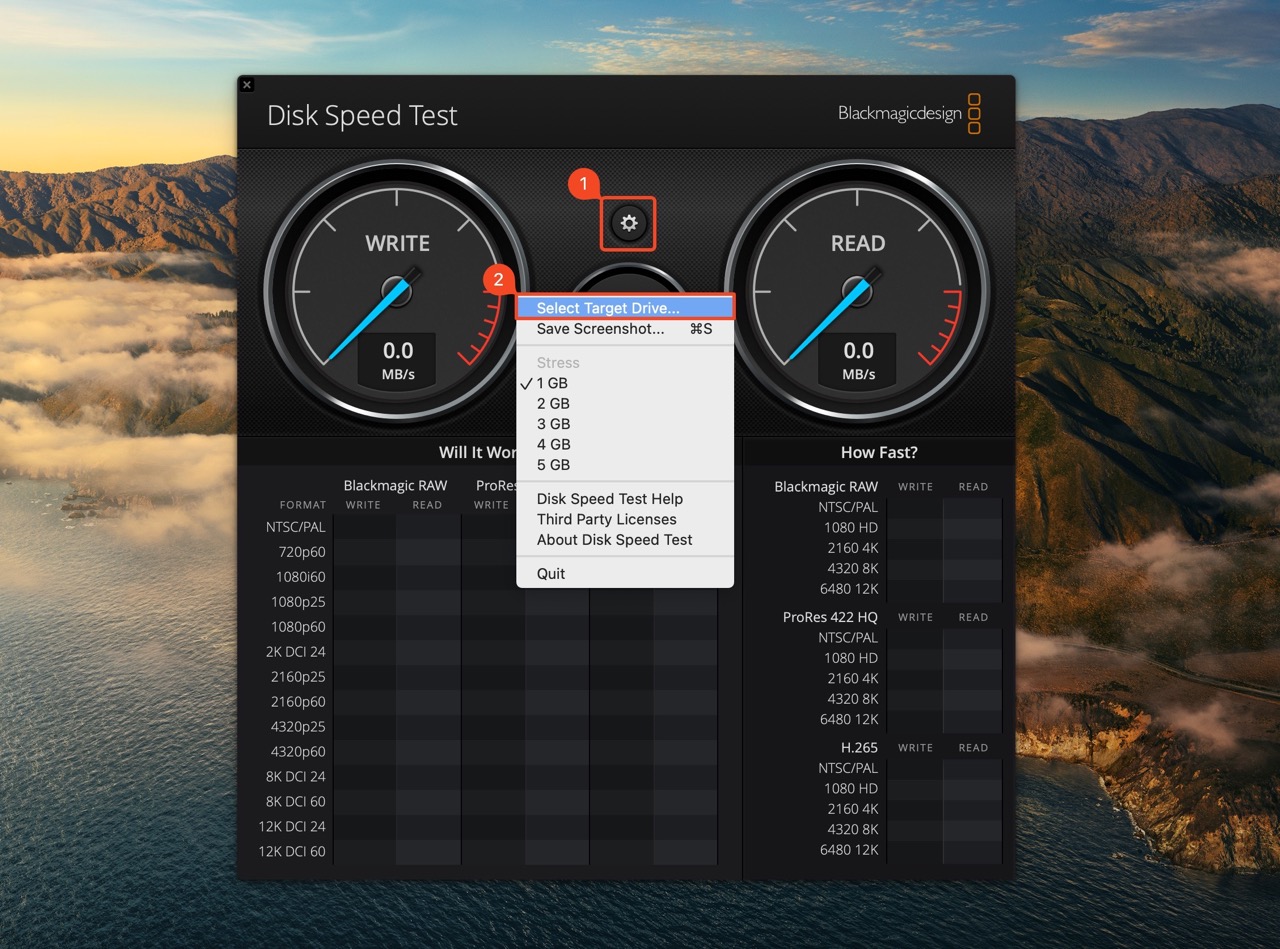Click the settings gear icon
The width and height of the screenshot is (1280, 949).
(x=628, y=223)
